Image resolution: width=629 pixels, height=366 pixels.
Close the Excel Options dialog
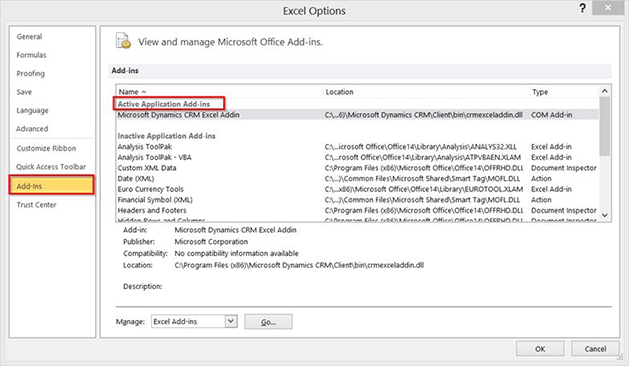[x=608, y=8]
